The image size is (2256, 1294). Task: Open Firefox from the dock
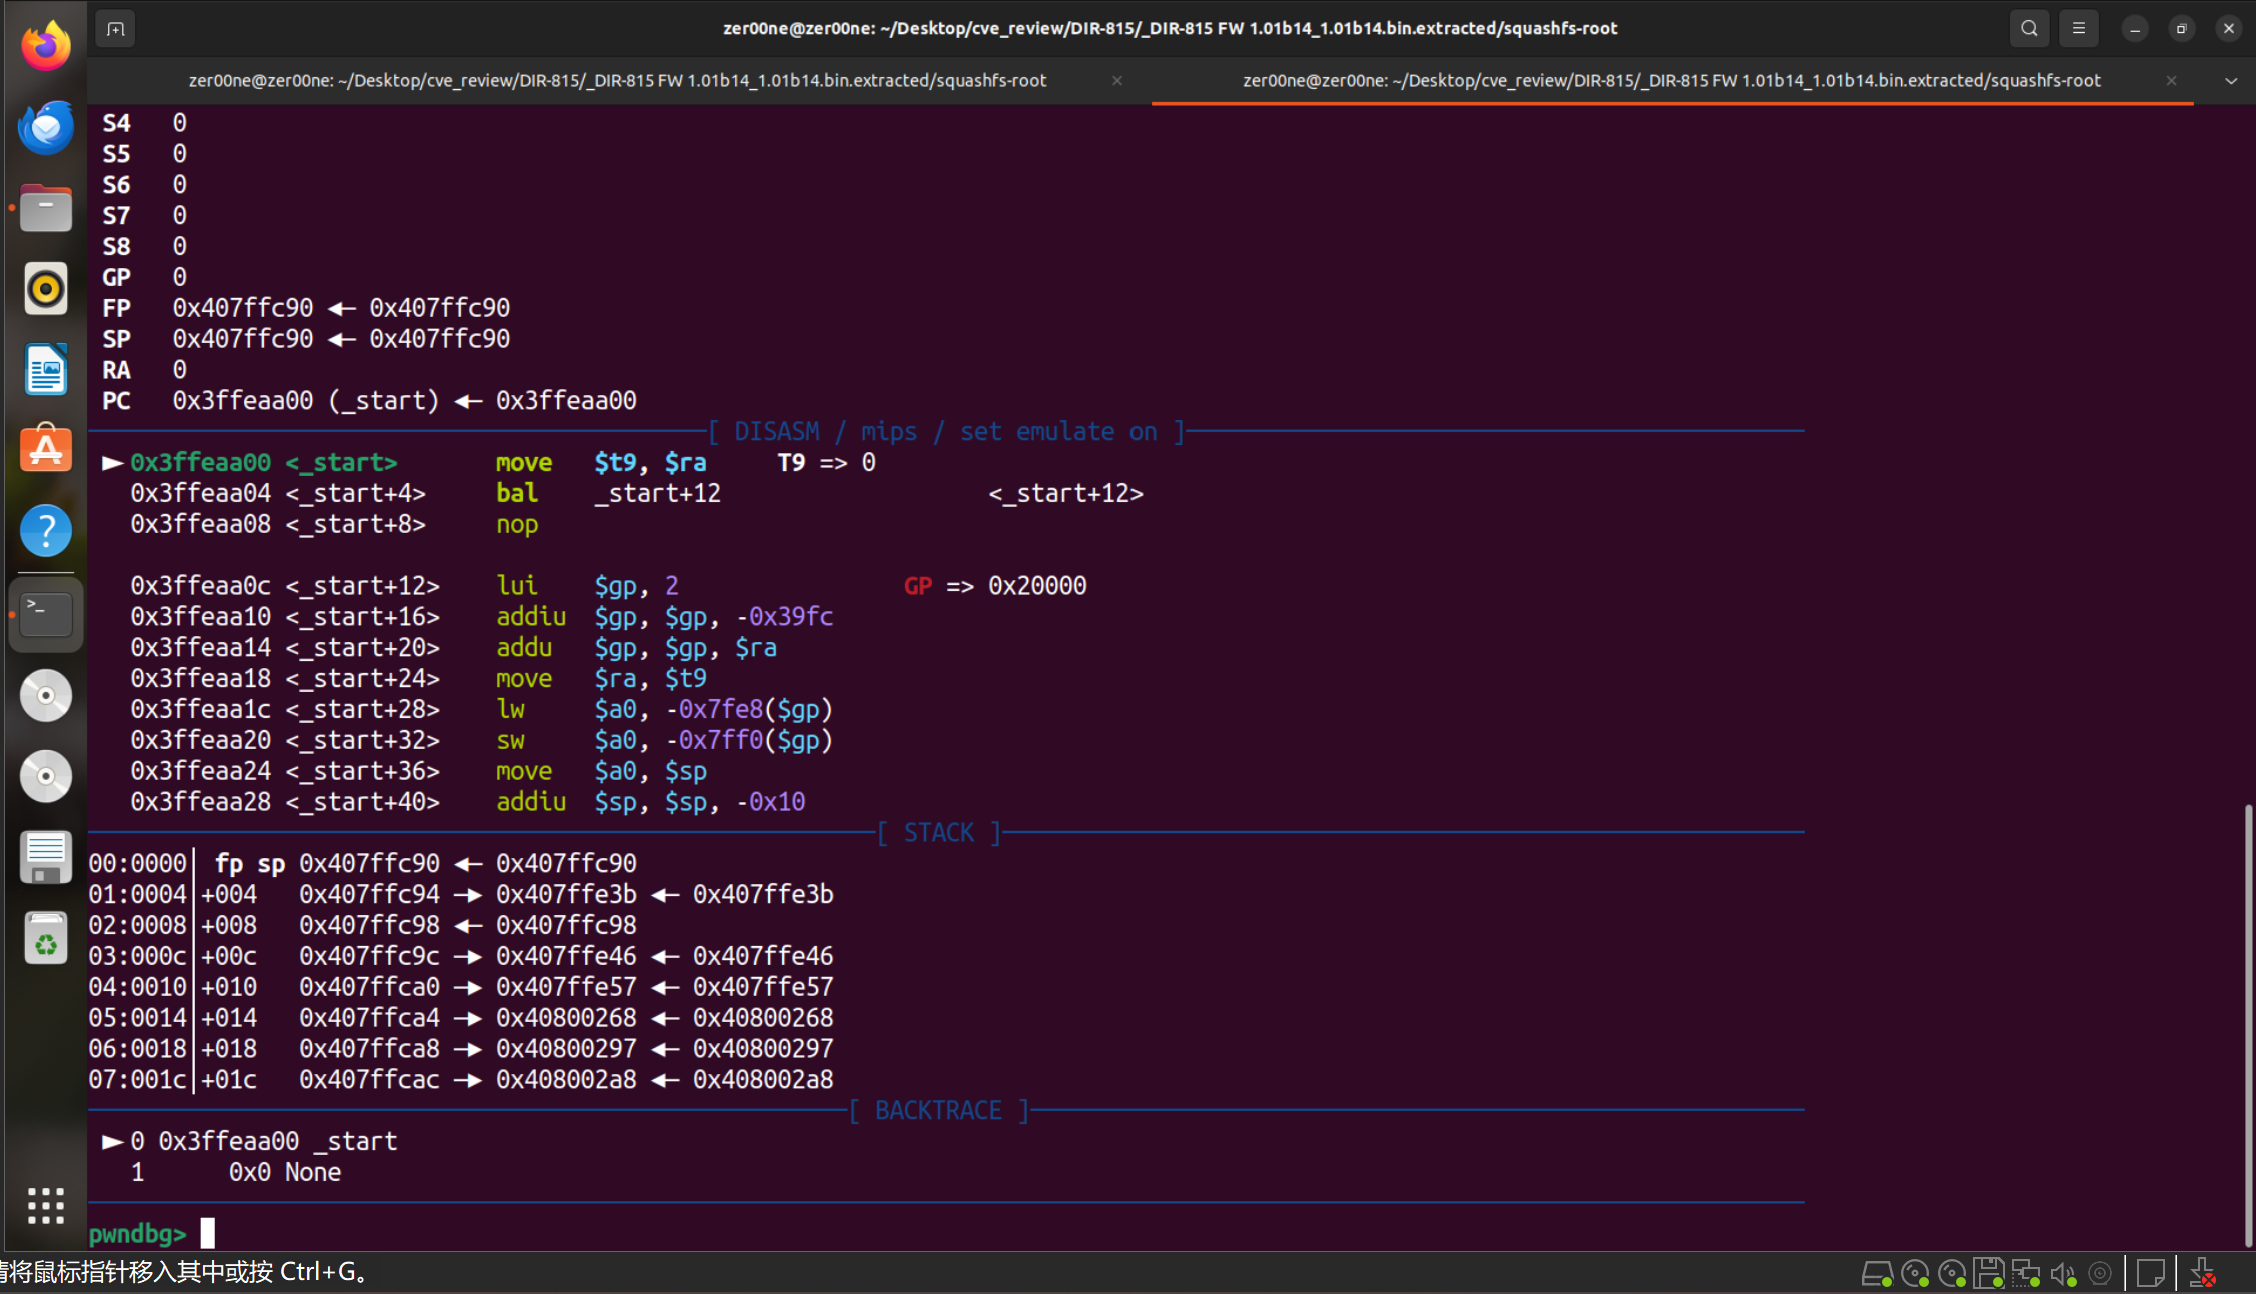(46, 46)
